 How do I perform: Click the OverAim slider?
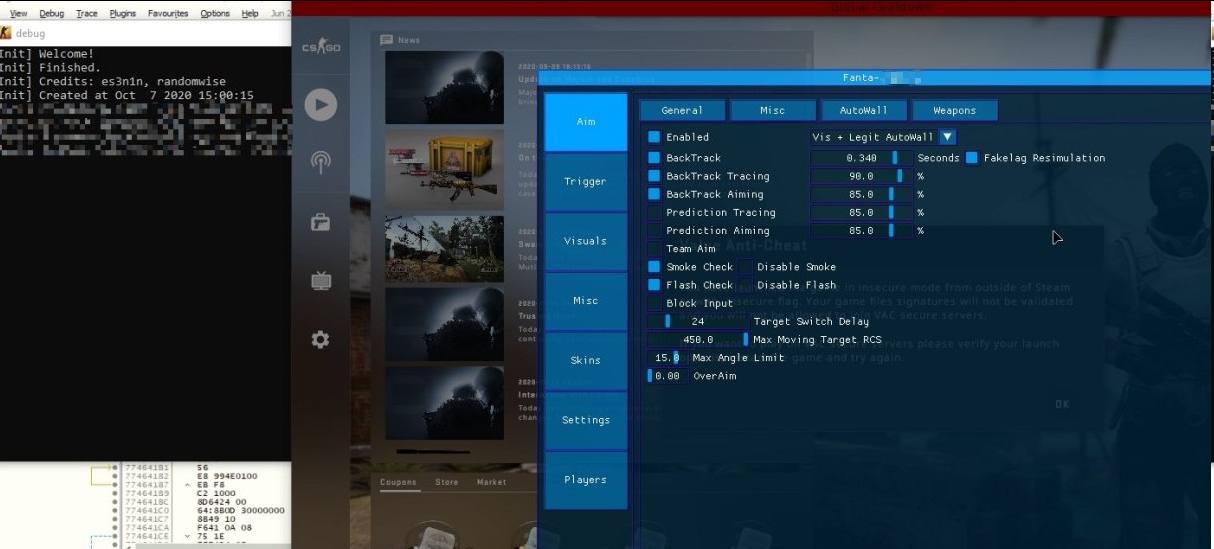pyautogui.click(x=667, y=376)
